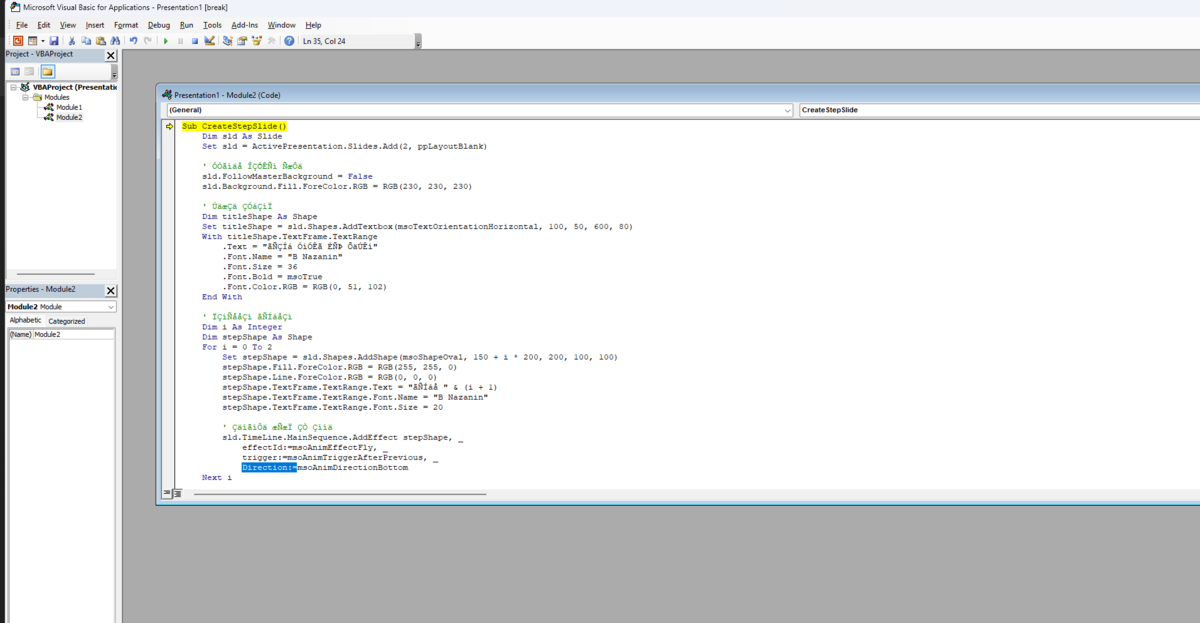
Task: Switch to the Categorized properties tab
Action: (x=67, y=321)
